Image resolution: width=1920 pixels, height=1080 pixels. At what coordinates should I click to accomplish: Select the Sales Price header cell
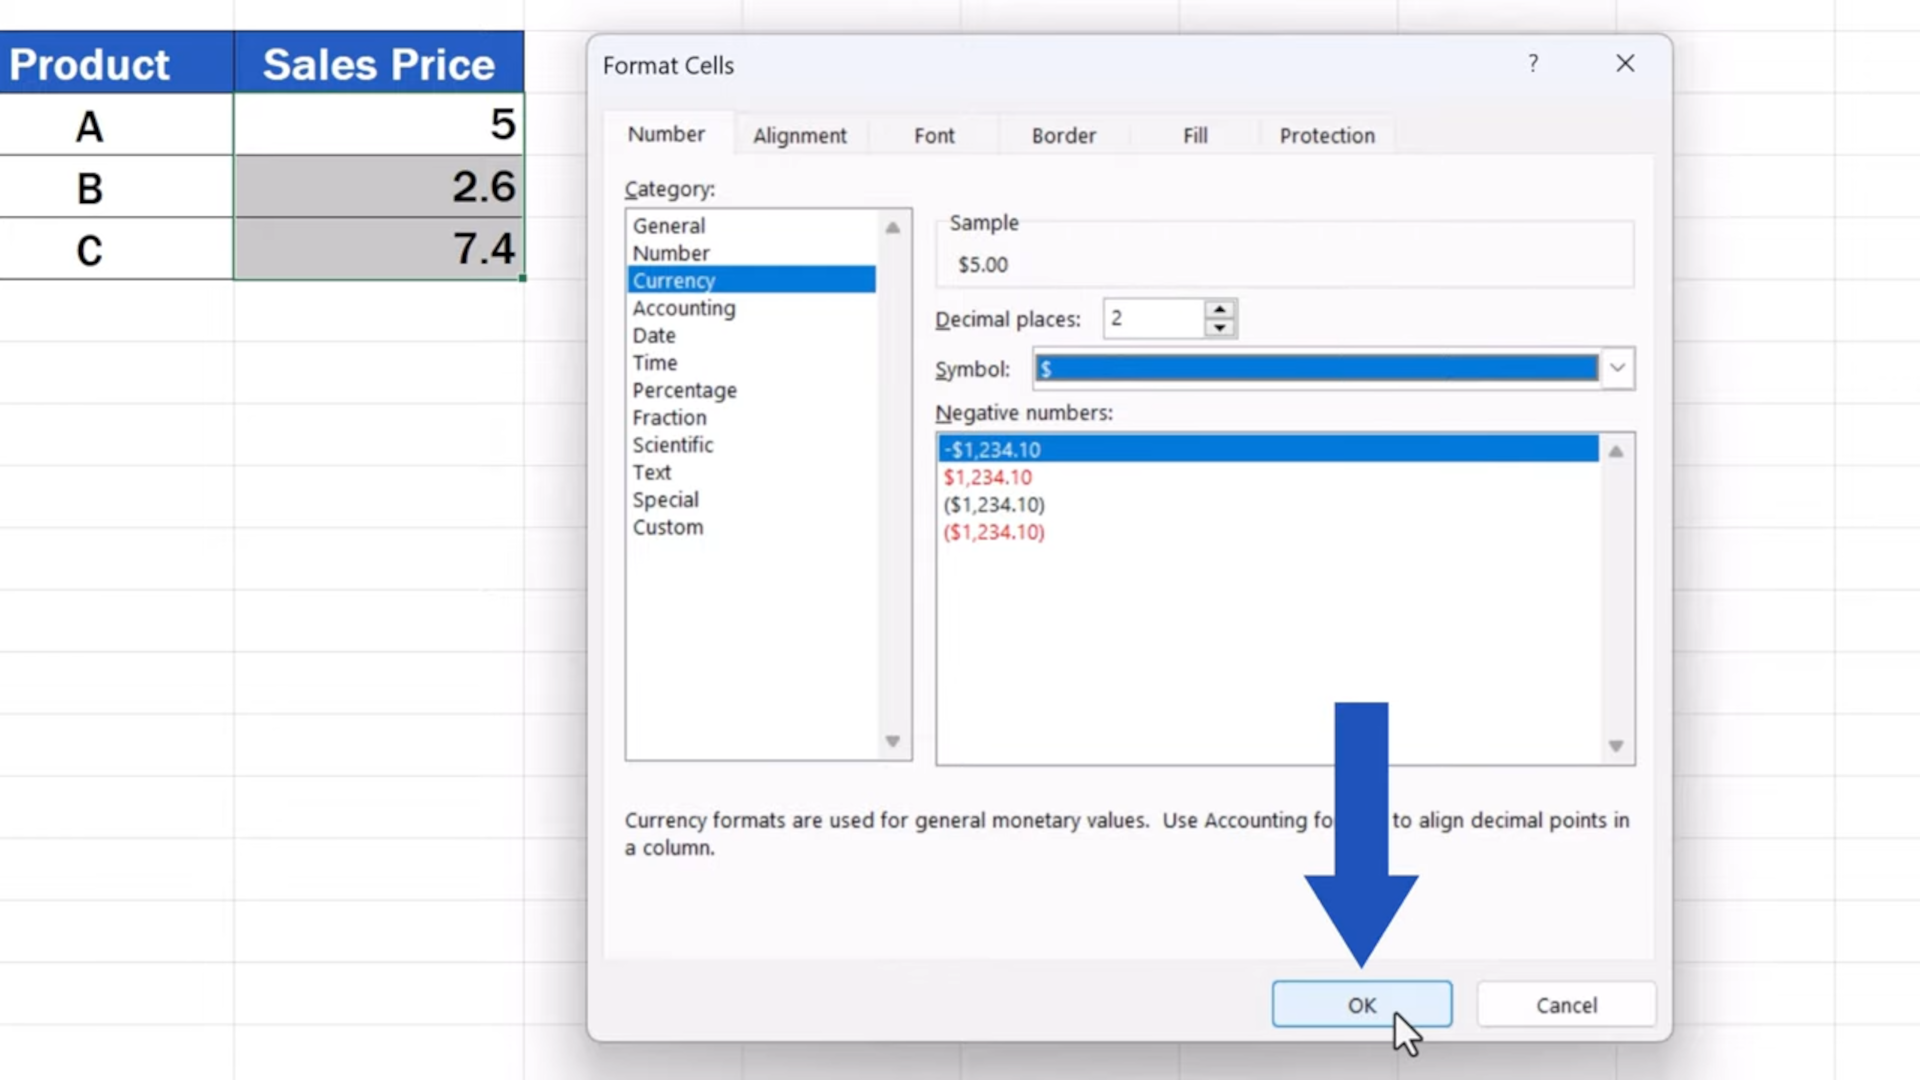tap(378, 63)
